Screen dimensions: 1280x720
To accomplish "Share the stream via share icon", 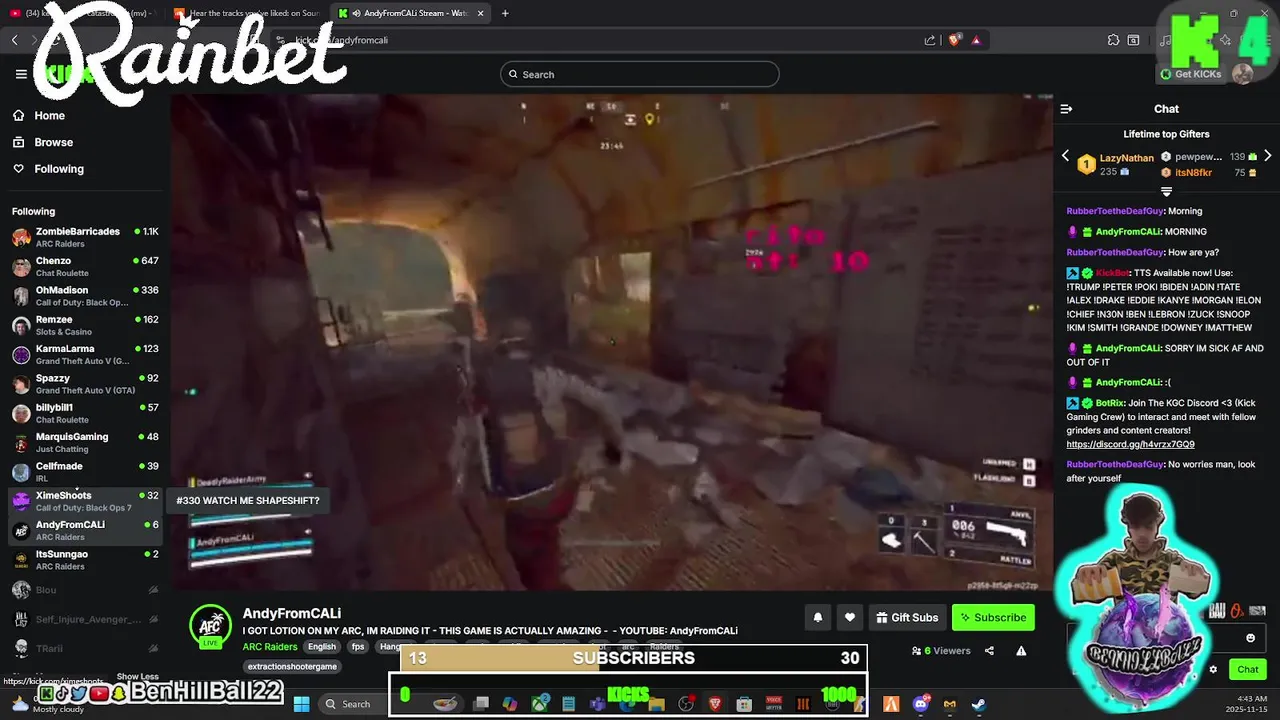I will (989, 651).
